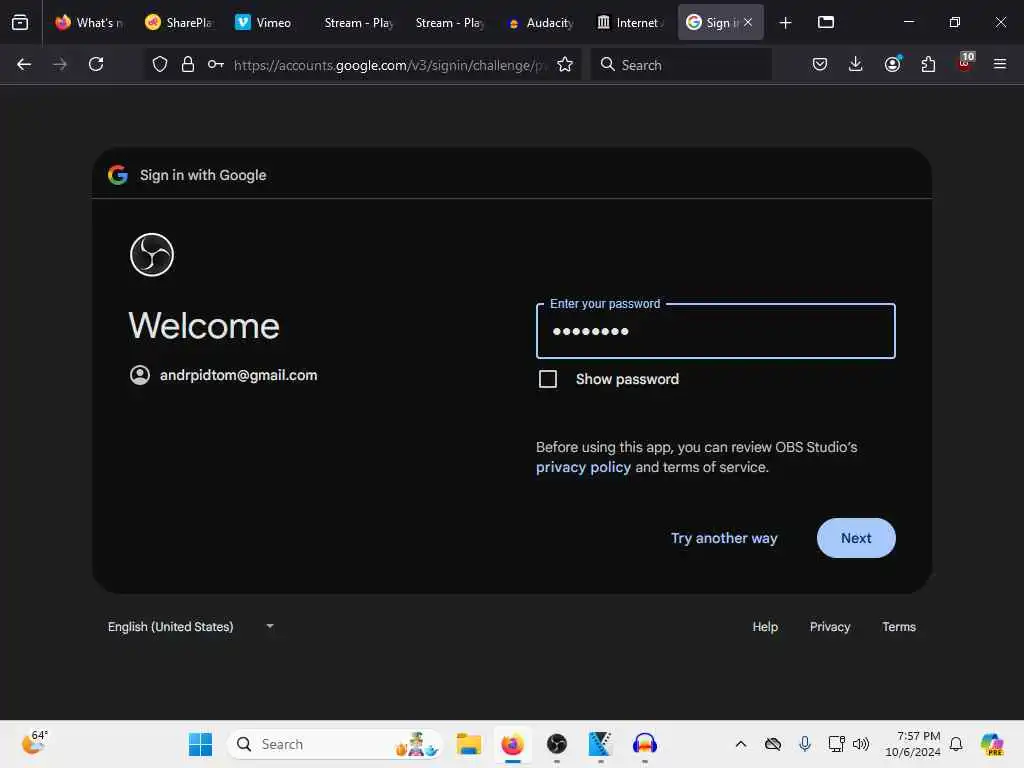Open the Privacy footer link
The height and width of the screenshot is (768, 1024).
(x=829, y=626)
